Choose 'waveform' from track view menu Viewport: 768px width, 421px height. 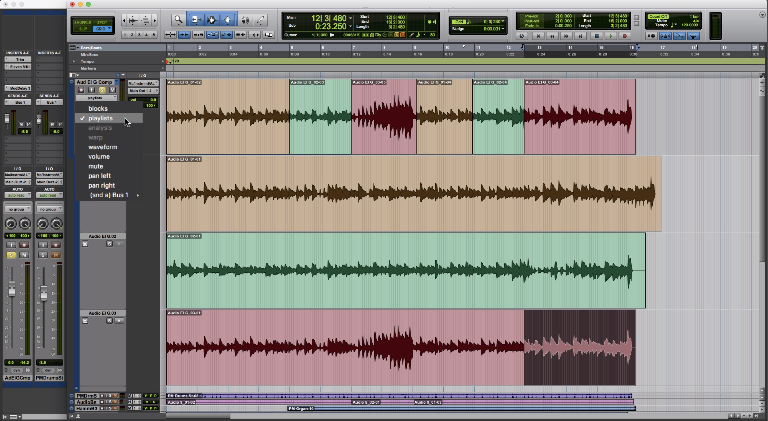tap(103, 147)
